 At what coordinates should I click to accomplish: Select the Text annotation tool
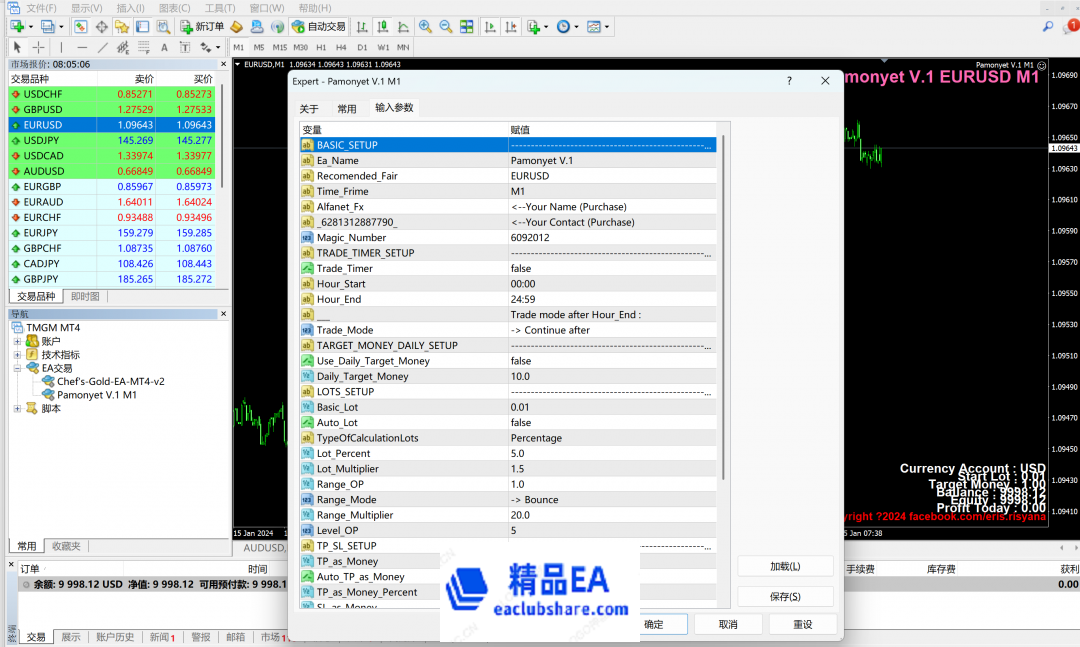click(163, 46)
